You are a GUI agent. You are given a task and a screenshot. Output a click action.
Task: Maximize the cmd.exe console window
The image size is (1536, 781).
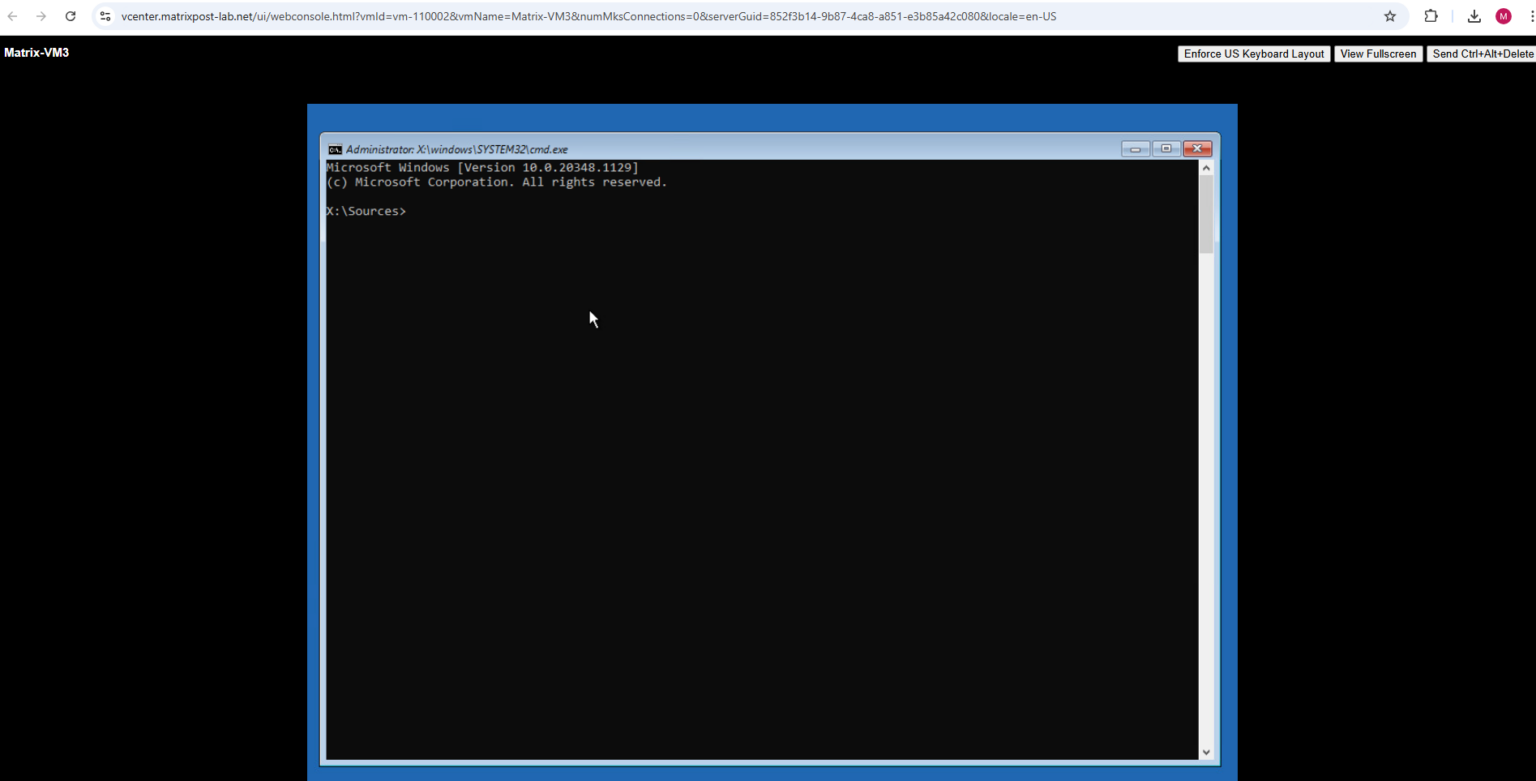[x=1166, y=148]
